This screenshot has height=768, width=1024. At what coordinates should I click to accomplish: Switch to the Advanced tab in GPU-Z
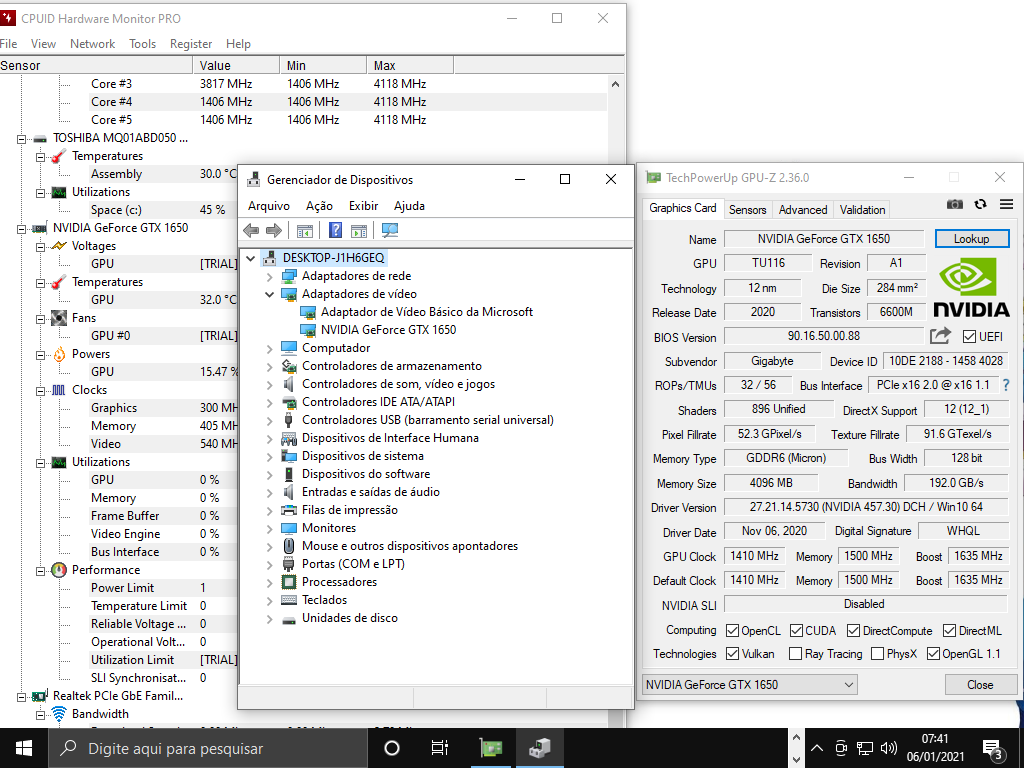[x=803, y=210]
